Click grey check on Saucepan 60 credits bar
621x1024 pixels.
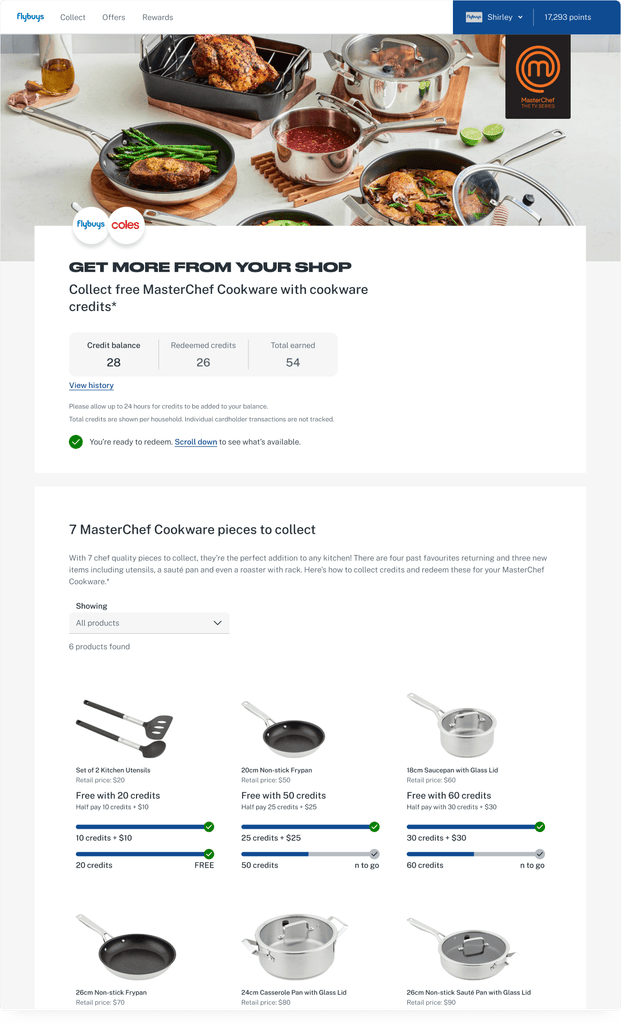(540, 854)
